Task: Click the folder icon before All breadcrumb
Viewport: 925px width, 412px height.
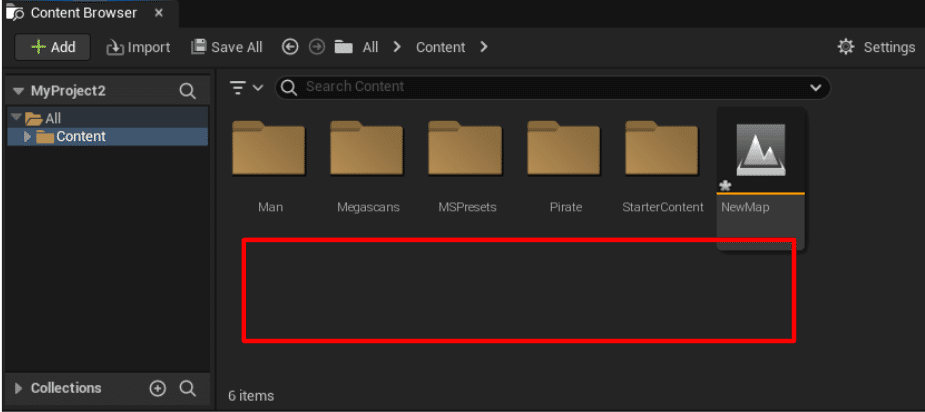Action: (343, 47)
